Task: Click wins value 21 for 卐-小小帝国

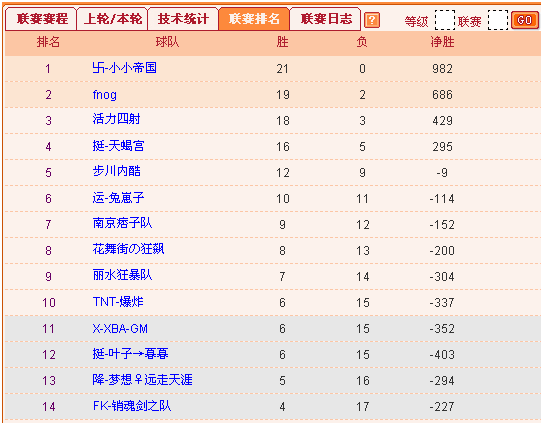Action: 282,69
